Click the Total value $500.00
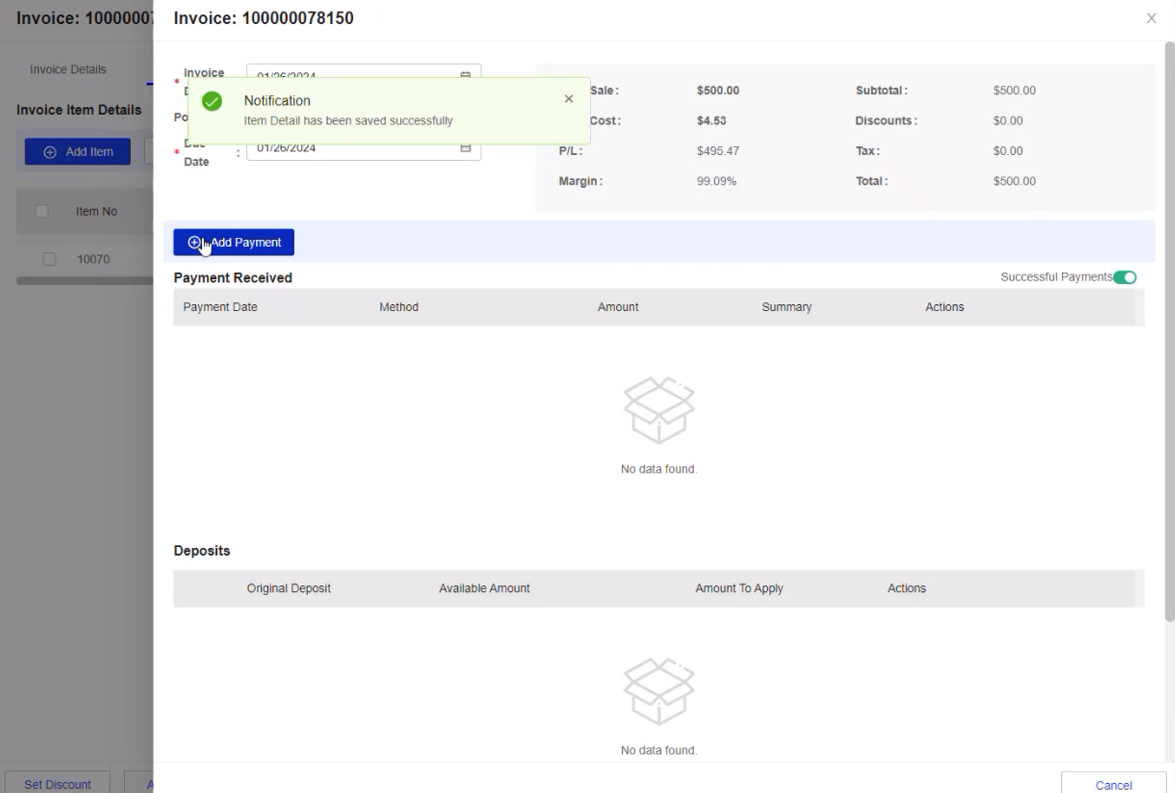 click(x=1014, y=181)
